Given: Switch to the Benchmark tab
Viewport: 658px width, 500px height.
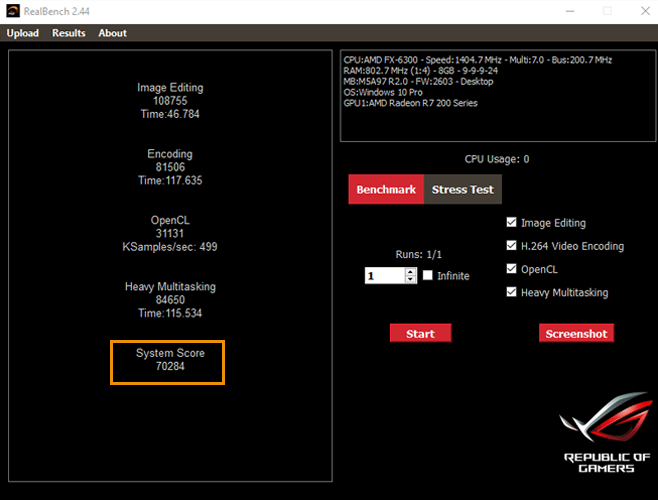Looking at the screenshot, I should [386, 189].
